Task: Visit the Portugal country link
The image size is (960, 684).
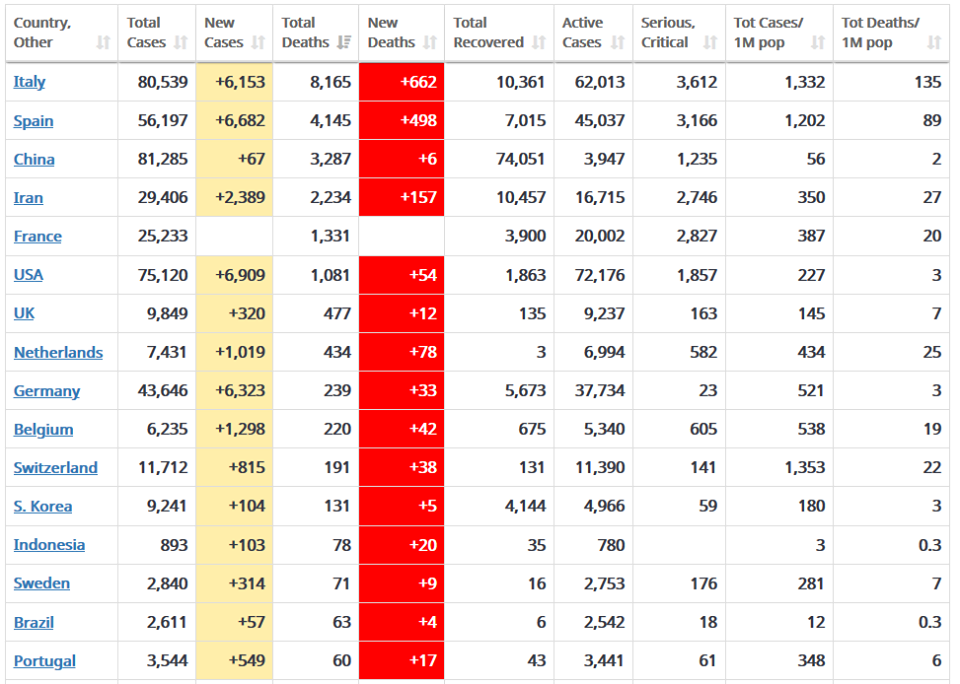Action: click(x=45, y=661)
